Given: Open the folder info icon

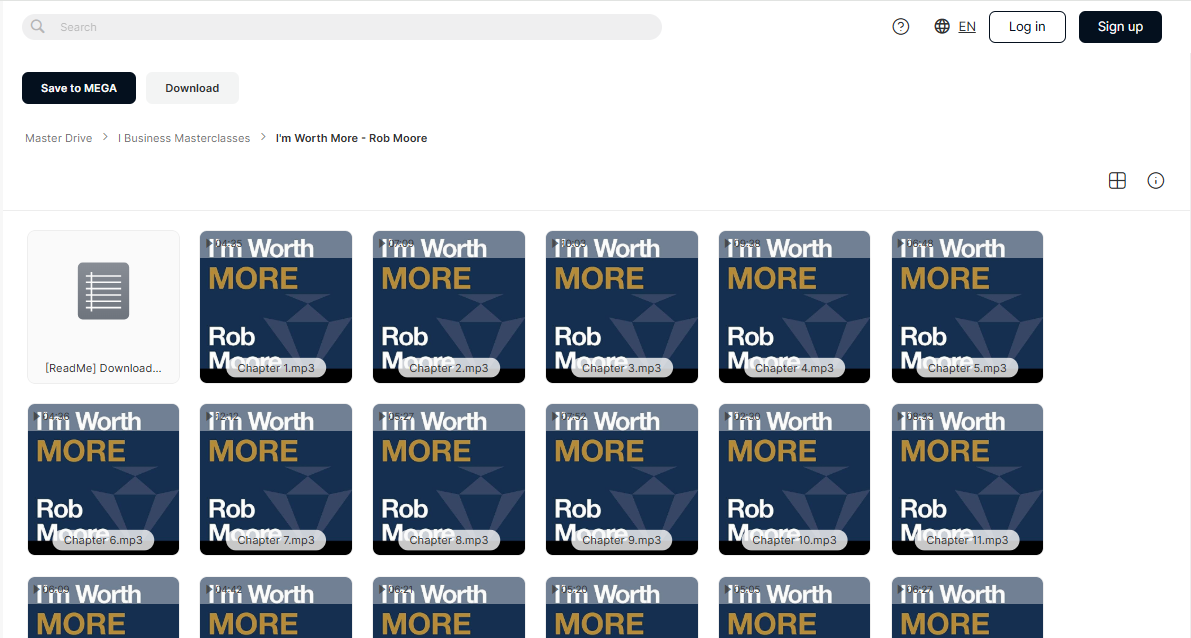Looking at the screenshot, I should (1155, 180).
